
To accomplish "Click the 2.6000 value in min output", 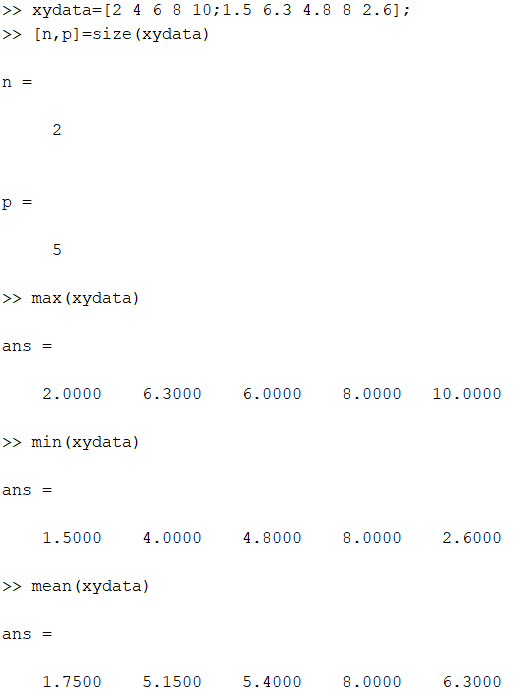I will click(472, 538).
